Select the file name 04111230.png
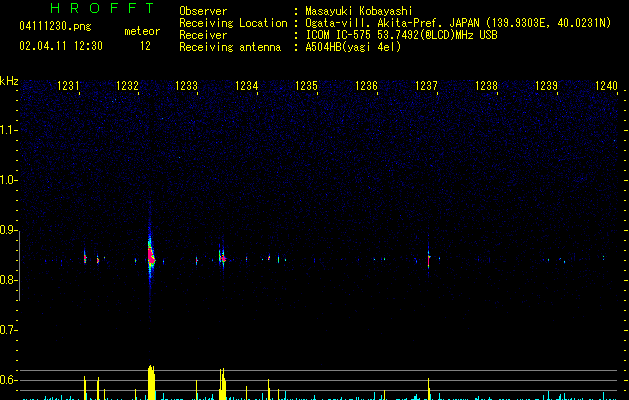The width and height of the screenshot is (629, 400). tap(55, 26)
